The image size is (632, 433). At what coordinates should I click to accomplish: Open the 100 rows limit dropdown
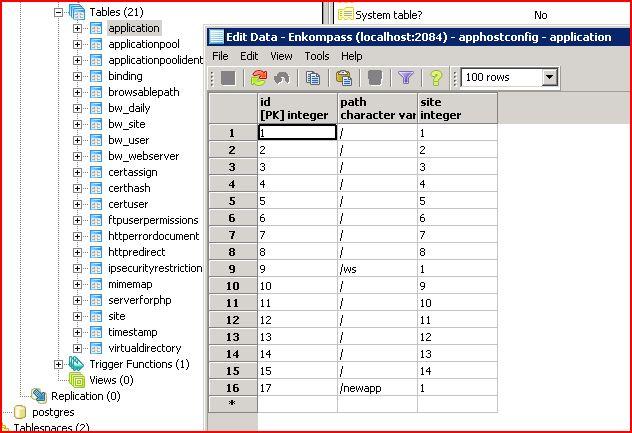coord(549,77)
